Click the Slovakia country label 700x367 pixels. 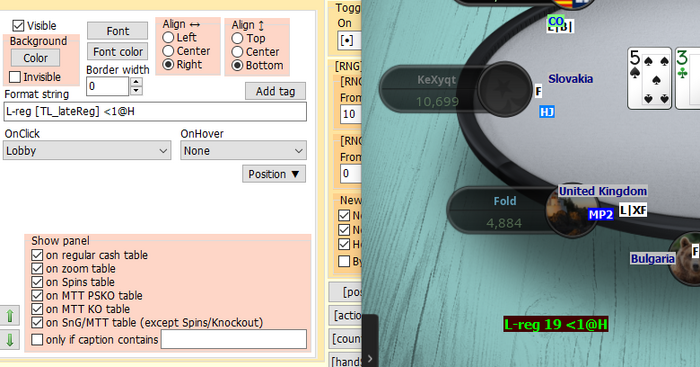coord(571,79)
